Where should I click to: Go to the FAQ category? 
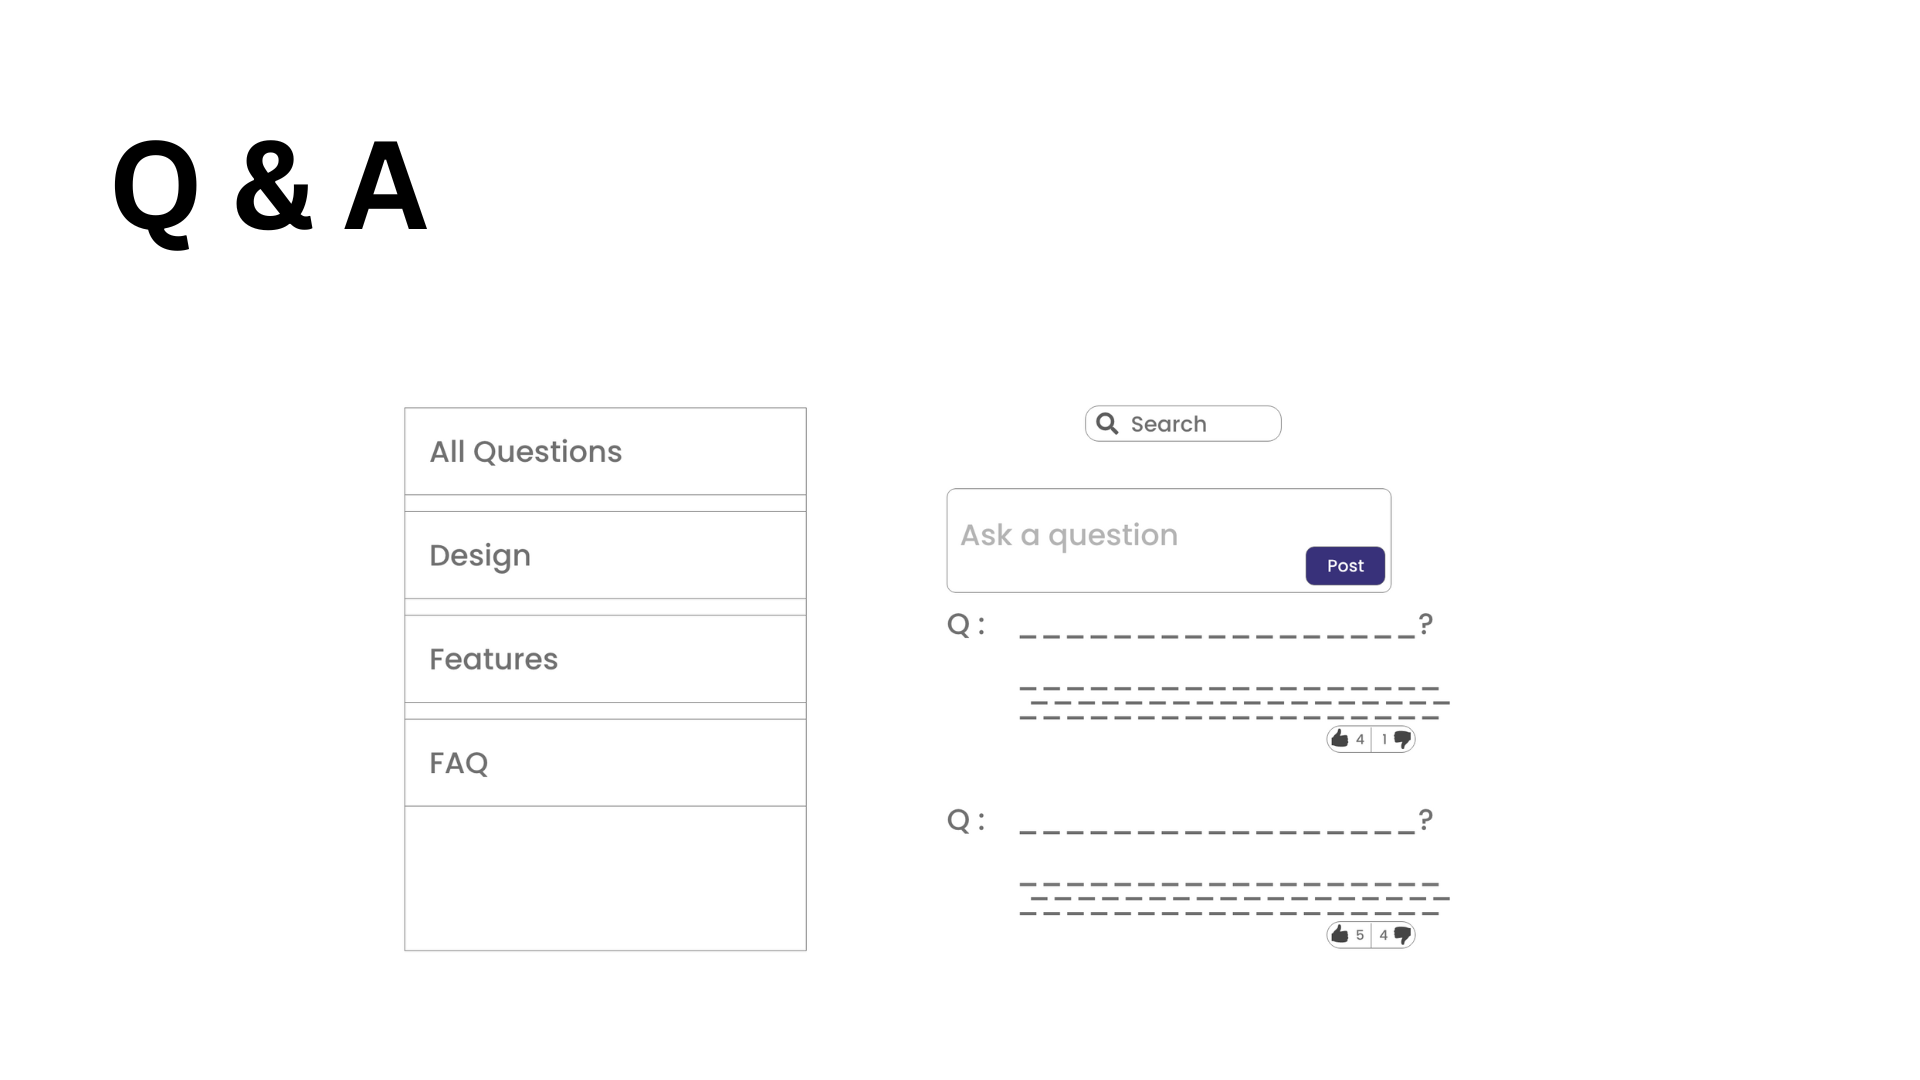click(605, 763)
